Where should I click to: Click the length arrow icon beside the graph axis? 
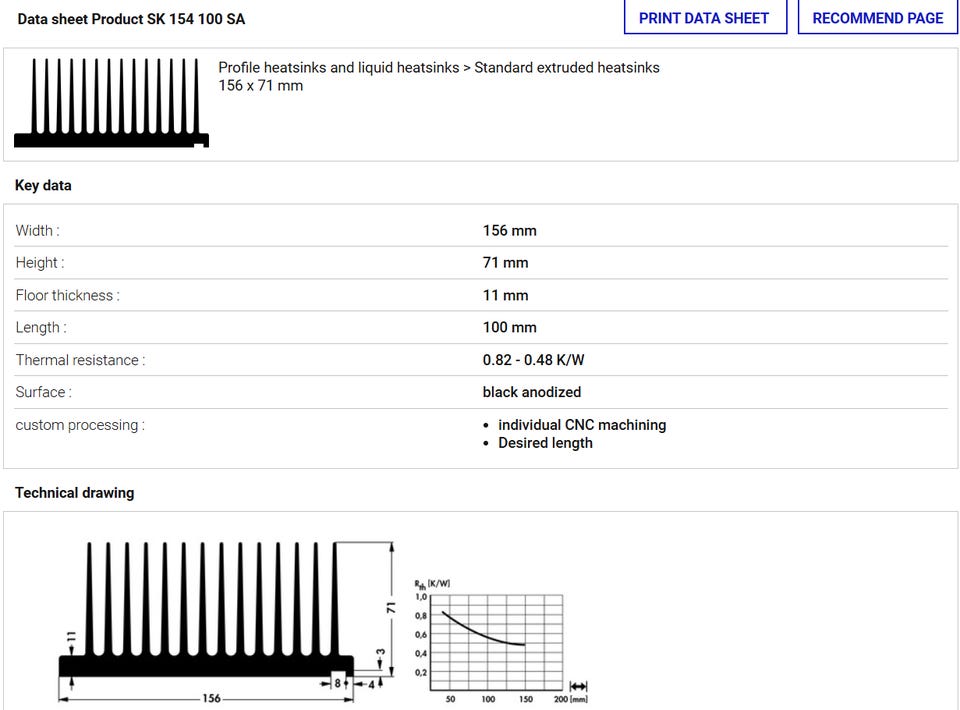pos(578,686)
